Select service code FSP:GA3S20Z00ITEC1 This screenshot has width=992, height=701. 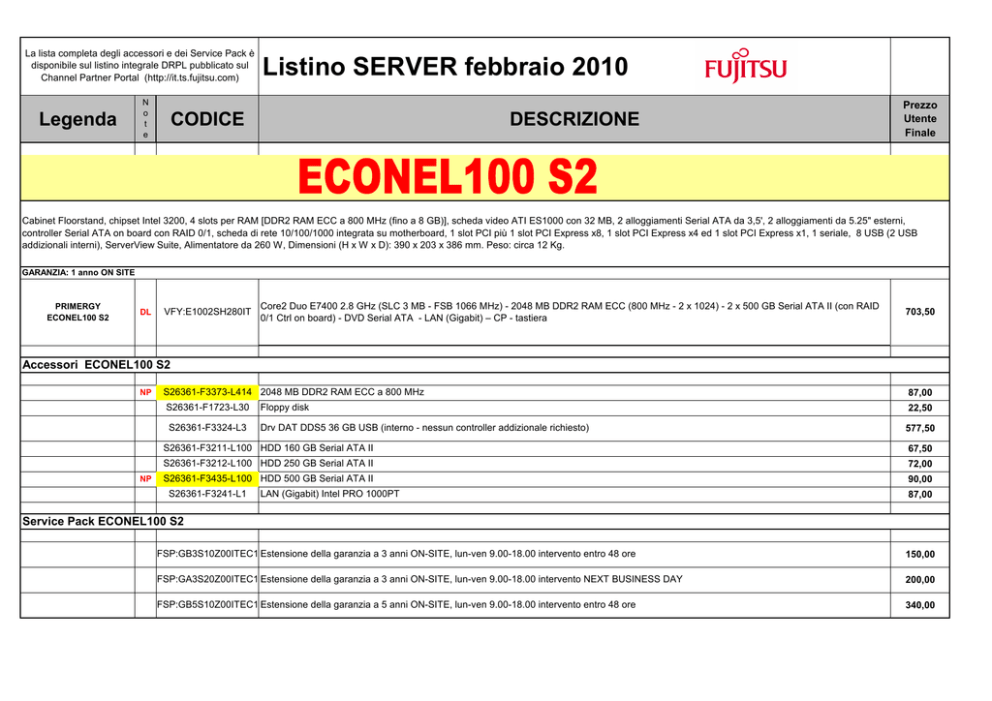207,579
